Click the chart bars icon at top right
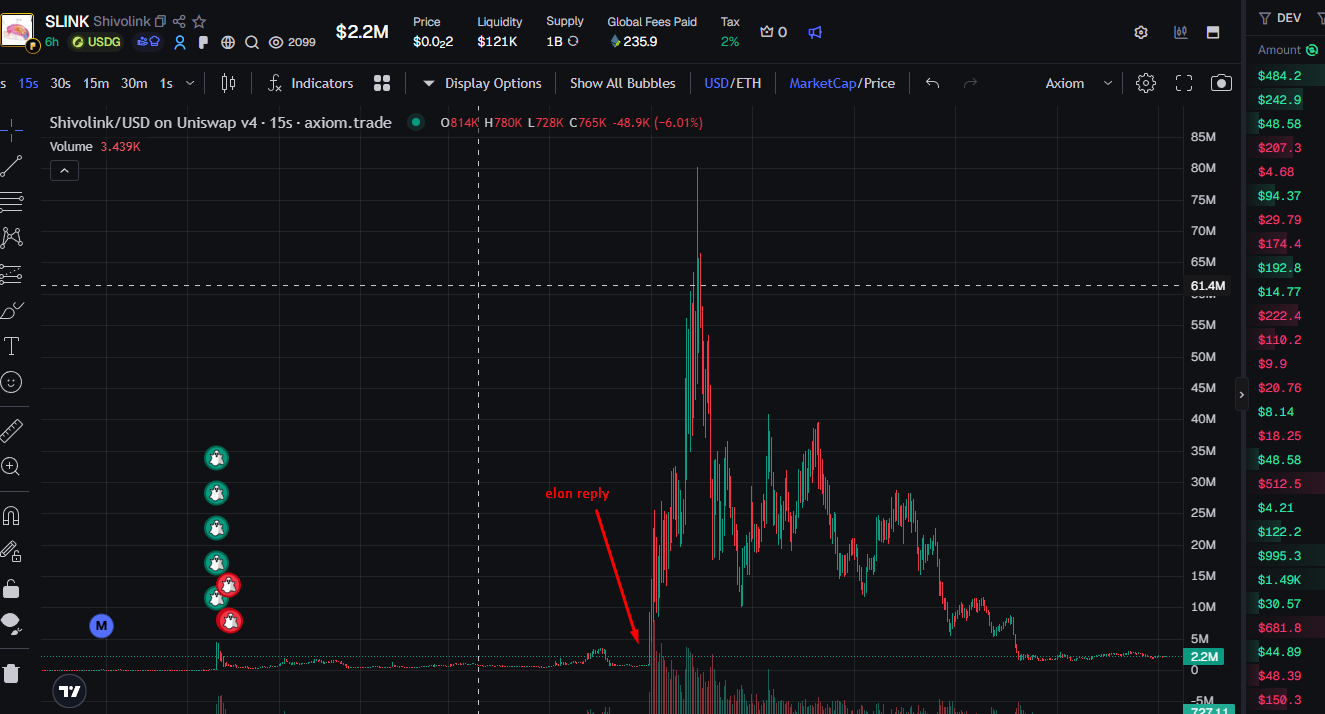 [x=1181, y=32]
